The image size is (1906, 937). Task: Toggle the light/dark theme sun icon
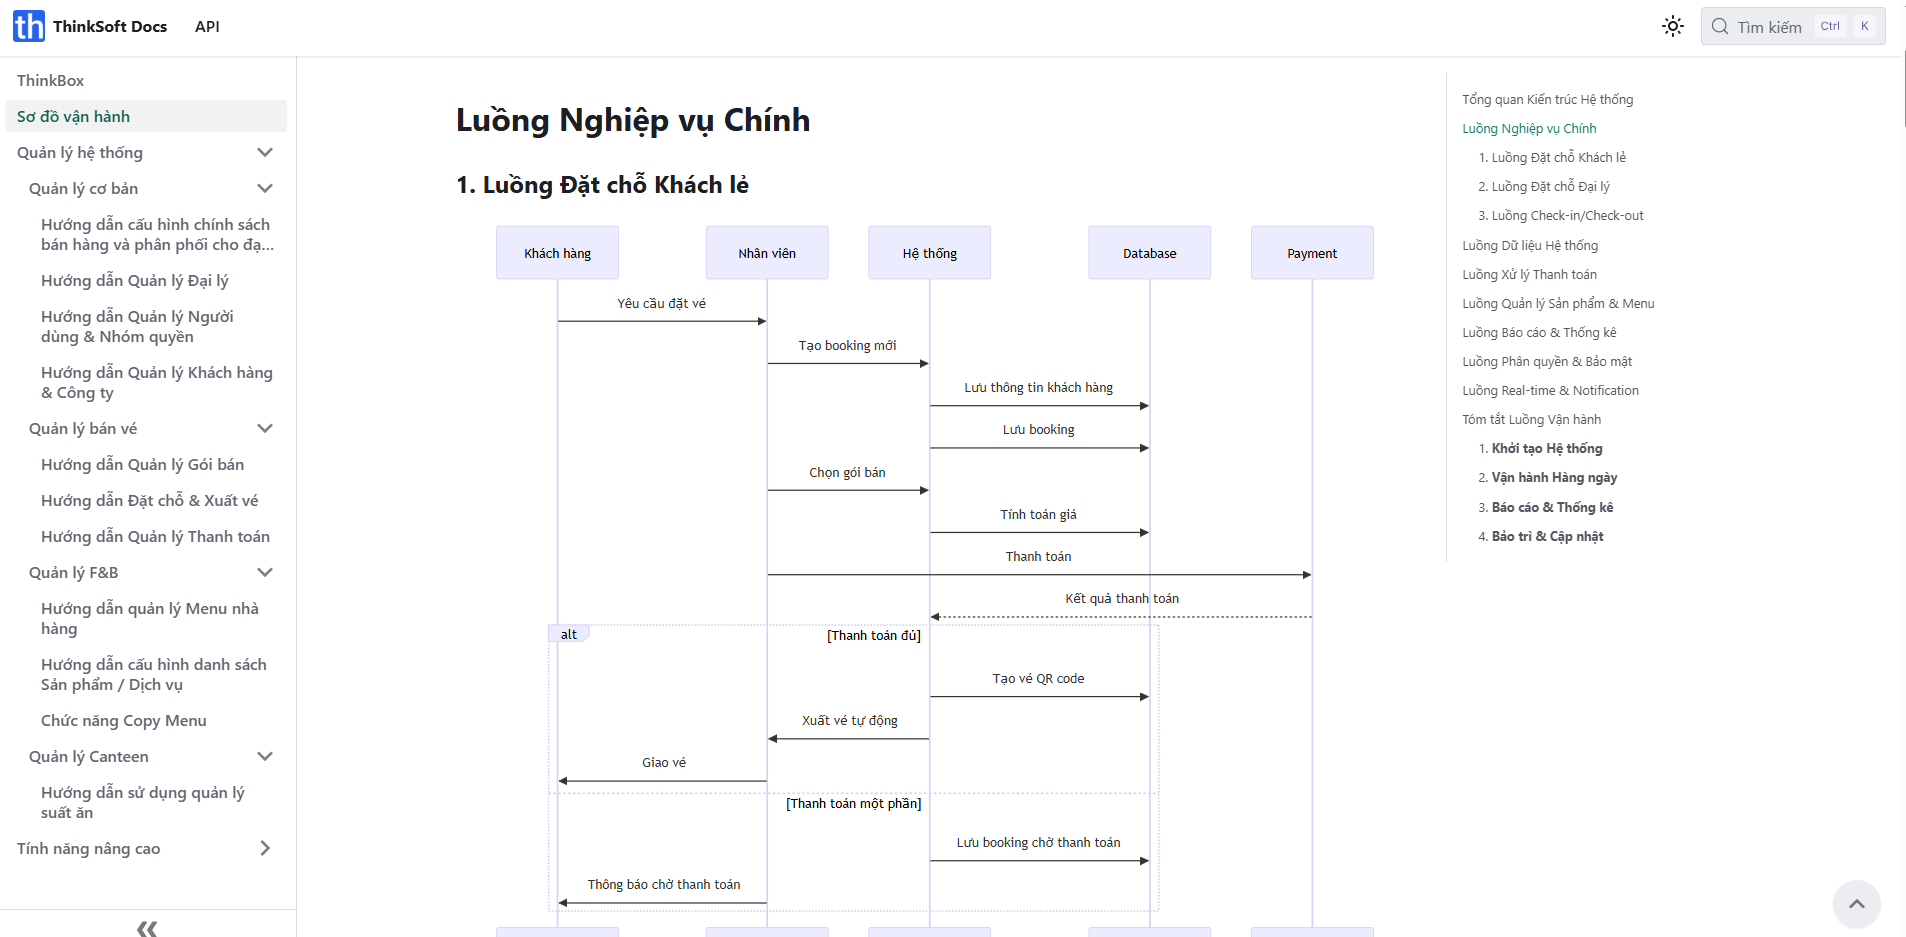tap(1672, 27)
